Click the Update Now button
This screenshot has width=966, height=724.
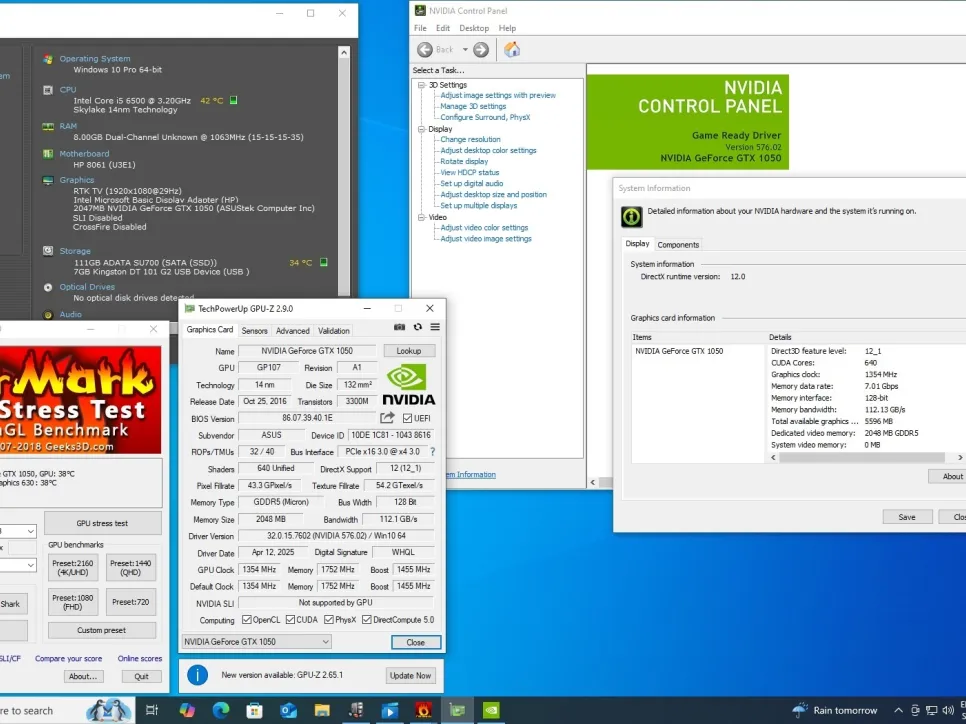410,675
